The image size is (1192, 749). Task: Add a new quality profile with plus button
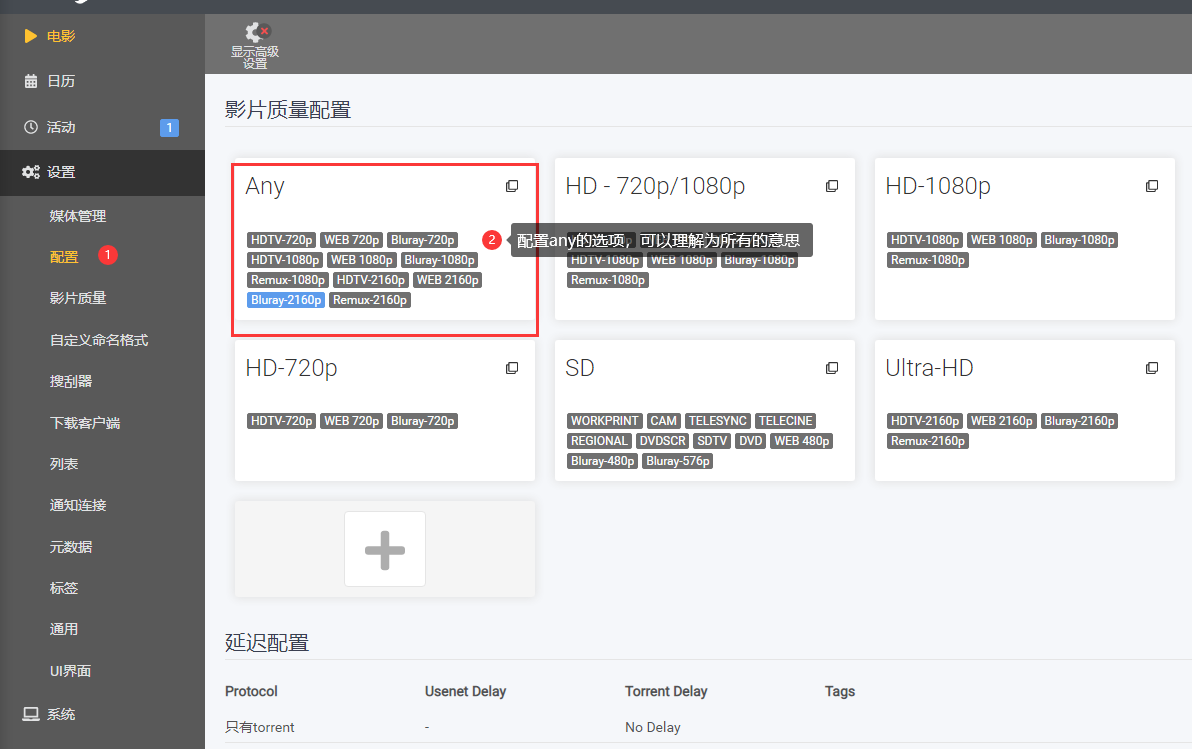[x=385, y=549]
